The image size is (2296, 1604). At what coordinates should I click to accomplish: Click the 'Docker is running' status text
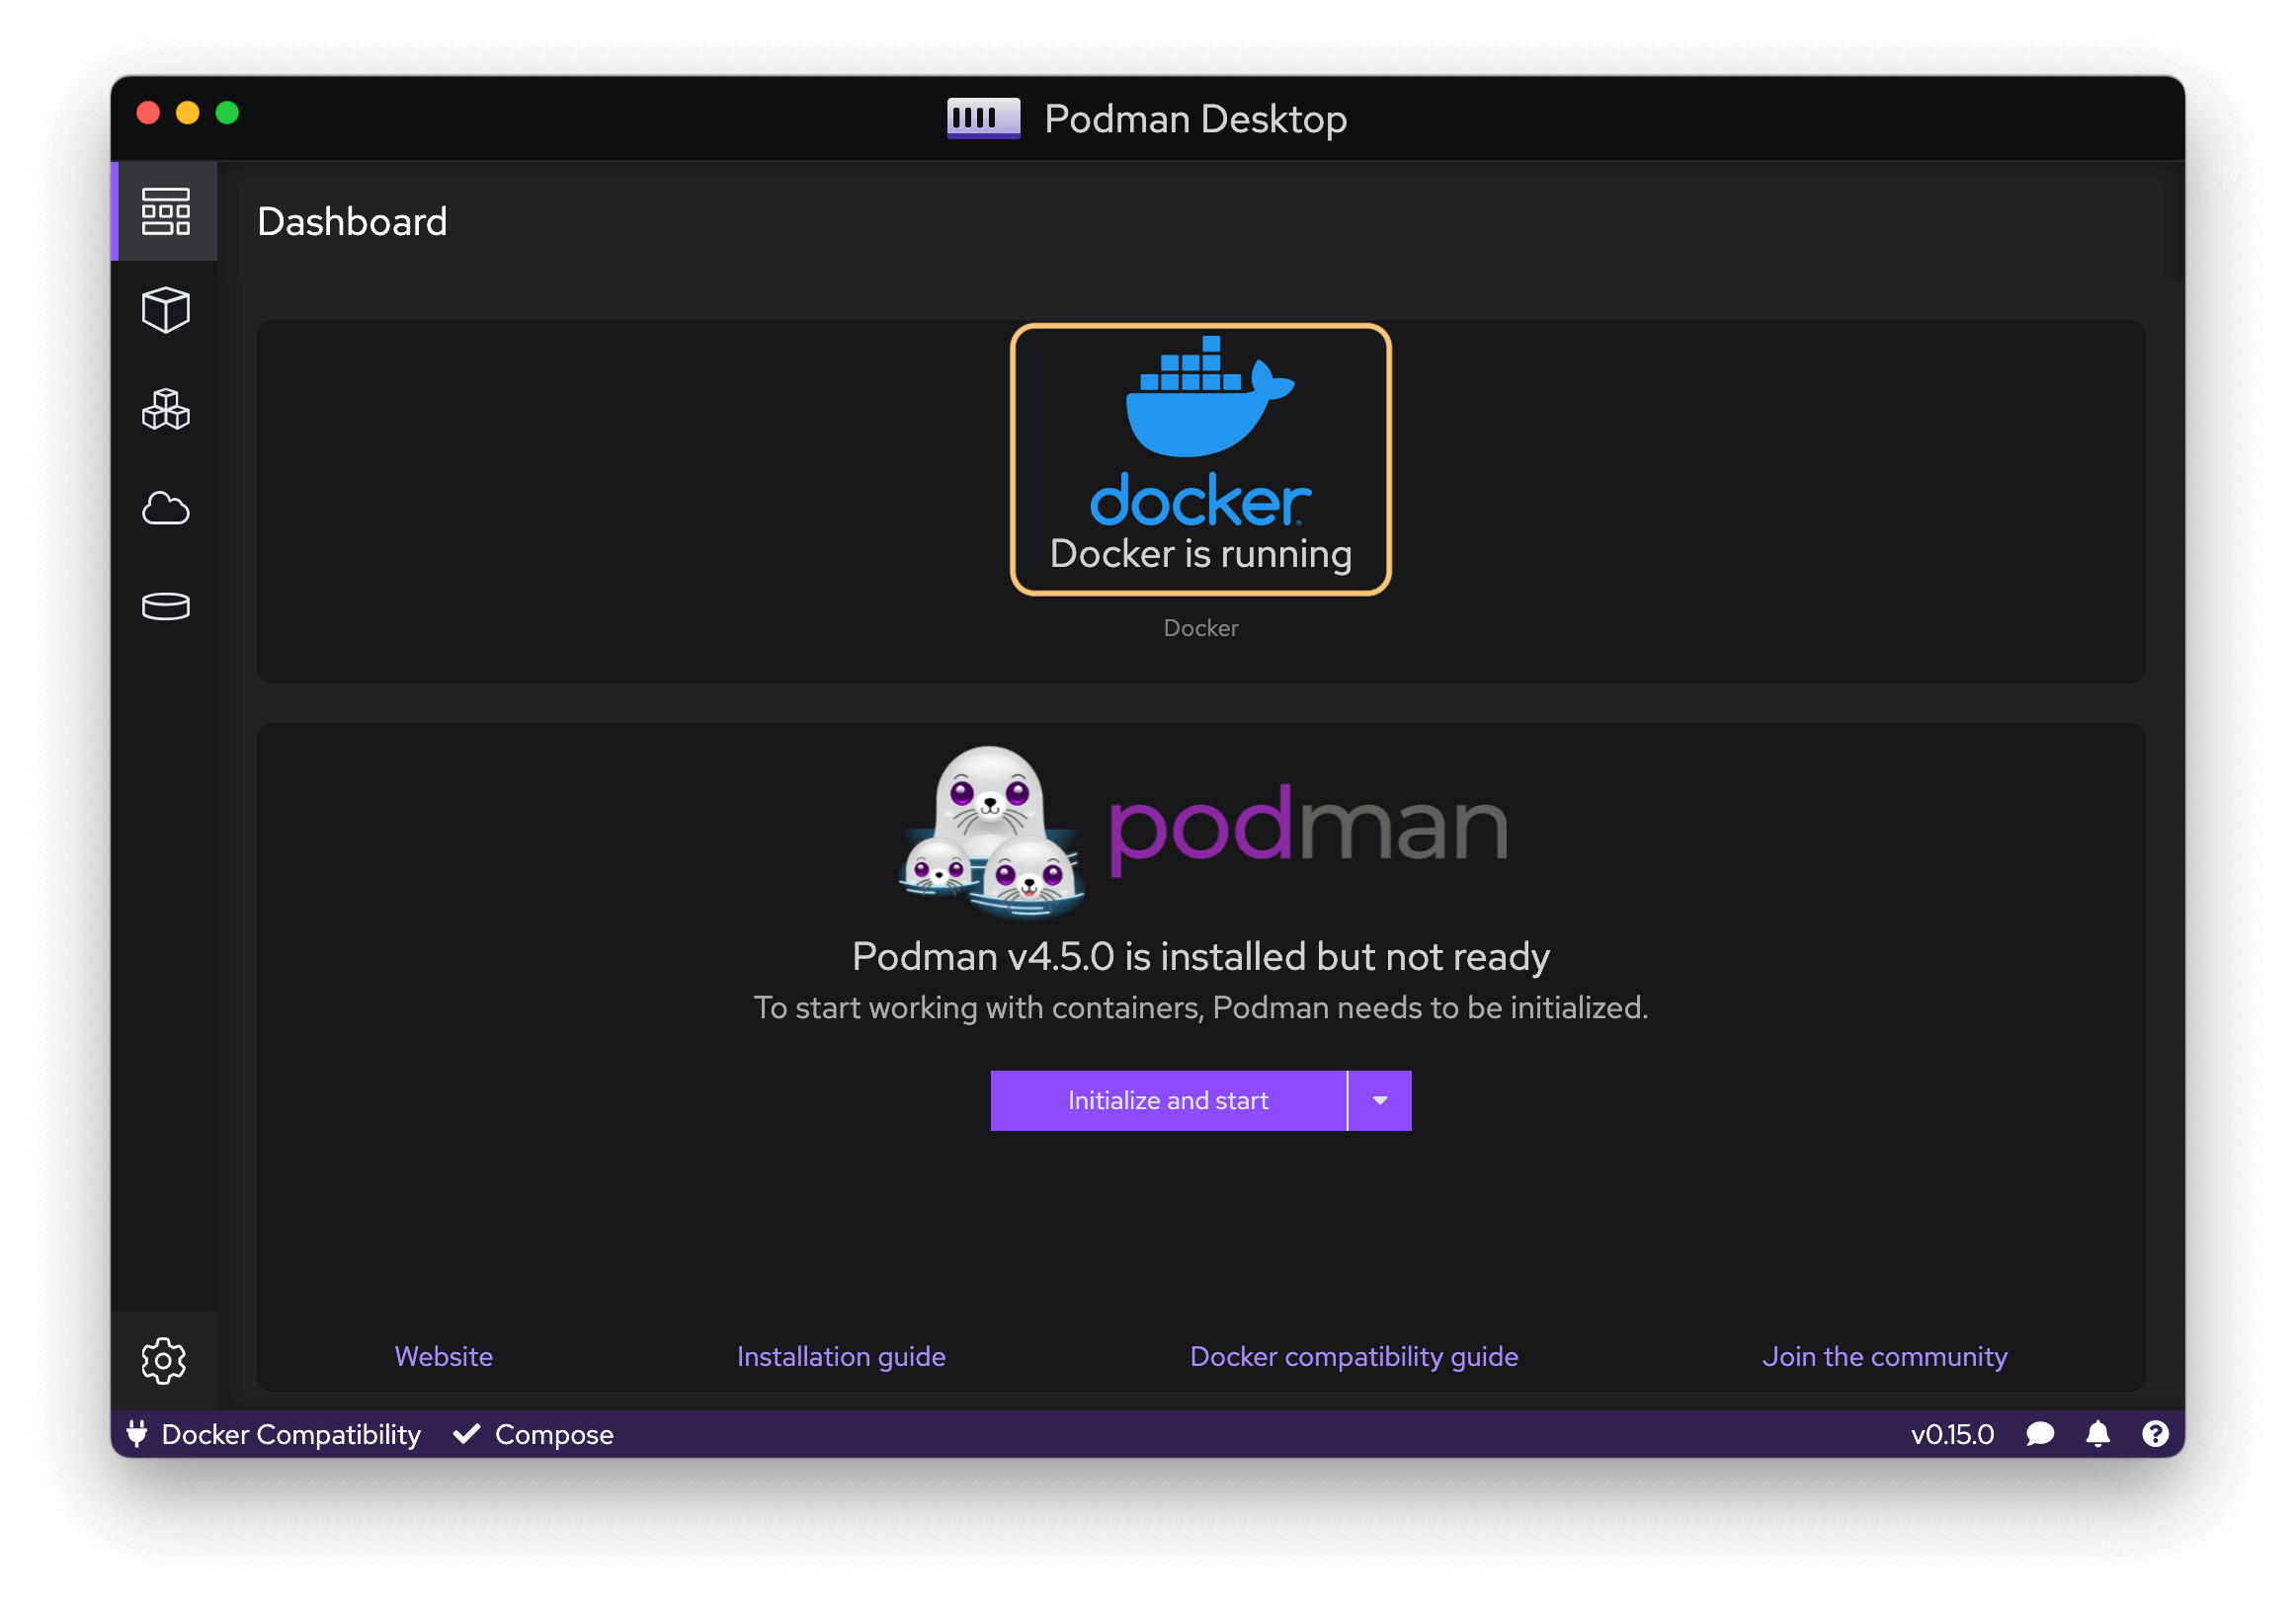[1200, 553]
